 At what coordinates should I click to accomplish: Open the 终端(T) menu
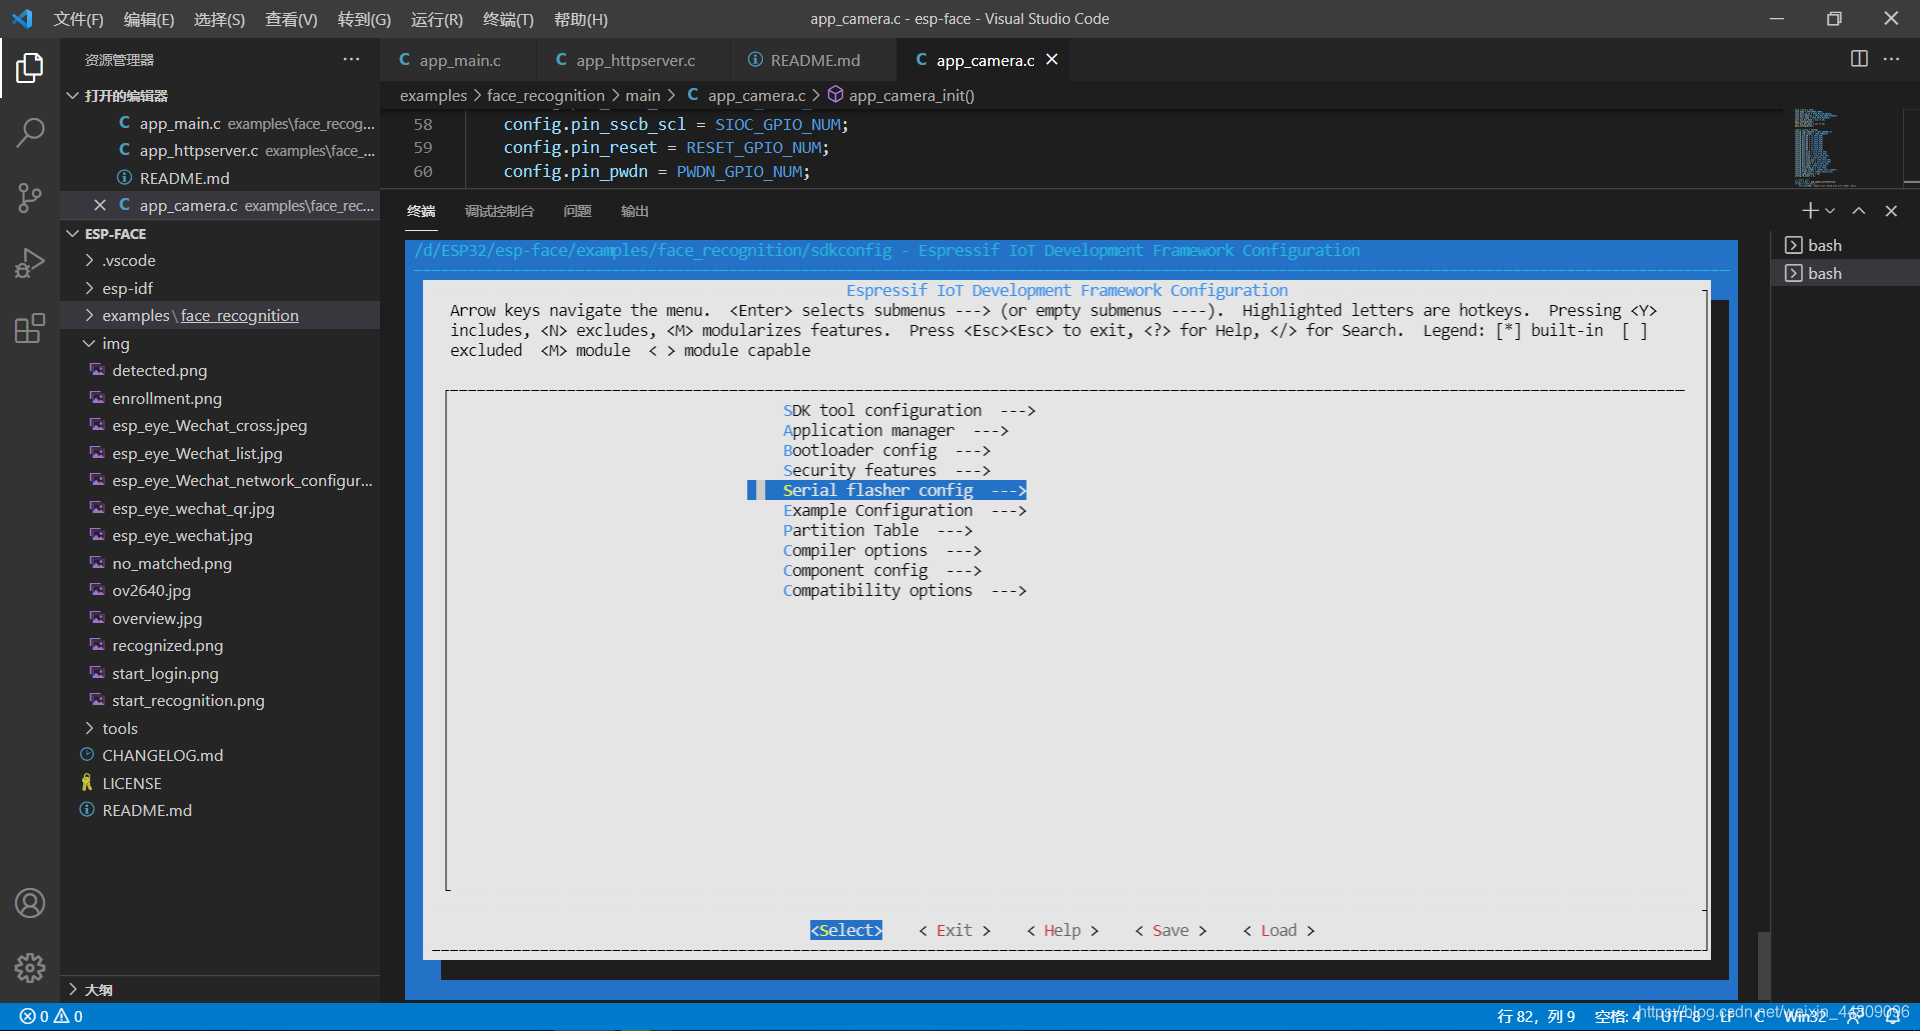(508, 19)
